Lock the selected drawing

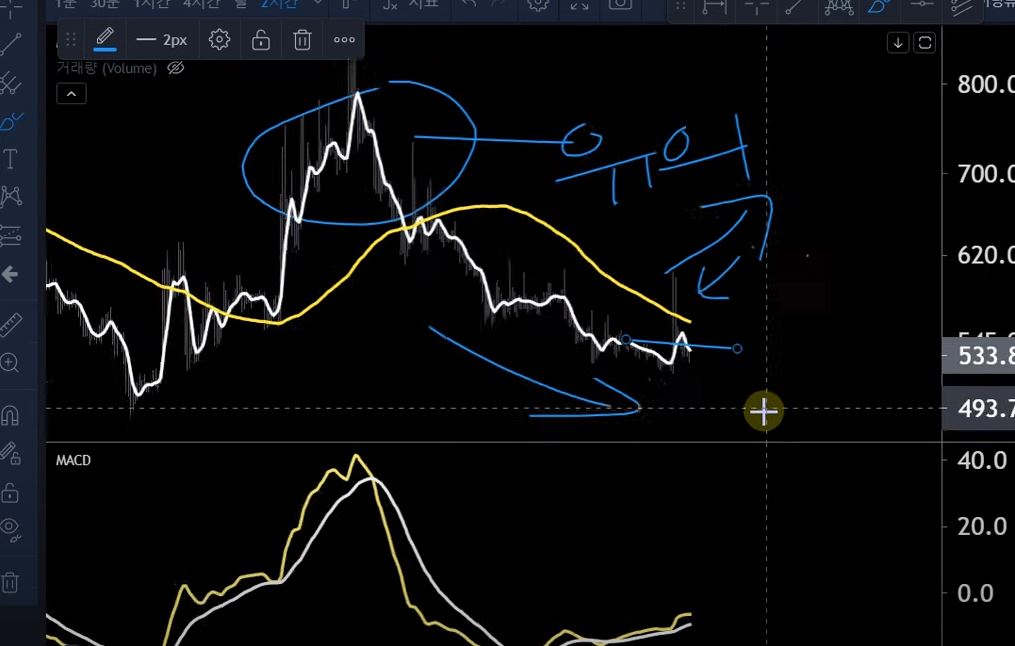pos(261,40)
